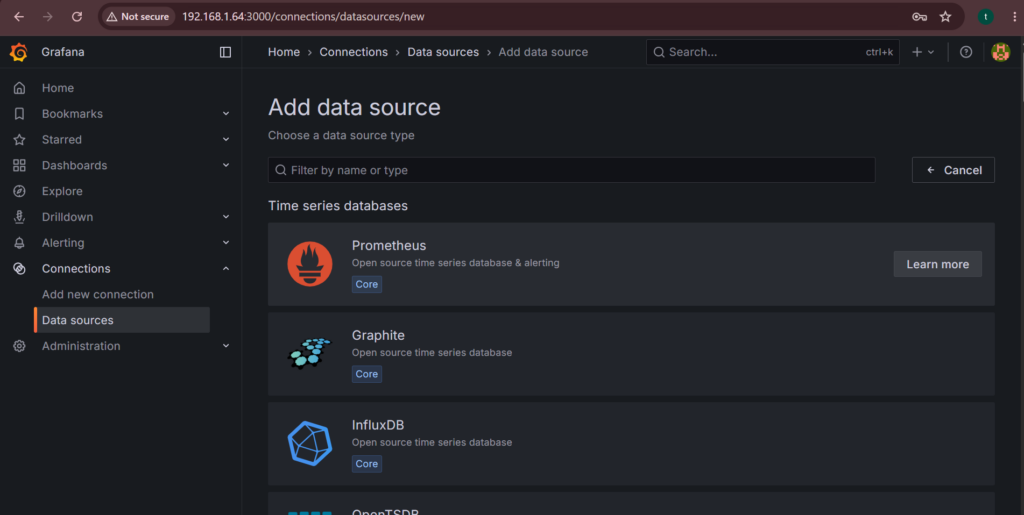The height and width of the screenshot is (515, 1024).
Task: Open Add new connection submenu item
Action: click(x=98, y=294)
